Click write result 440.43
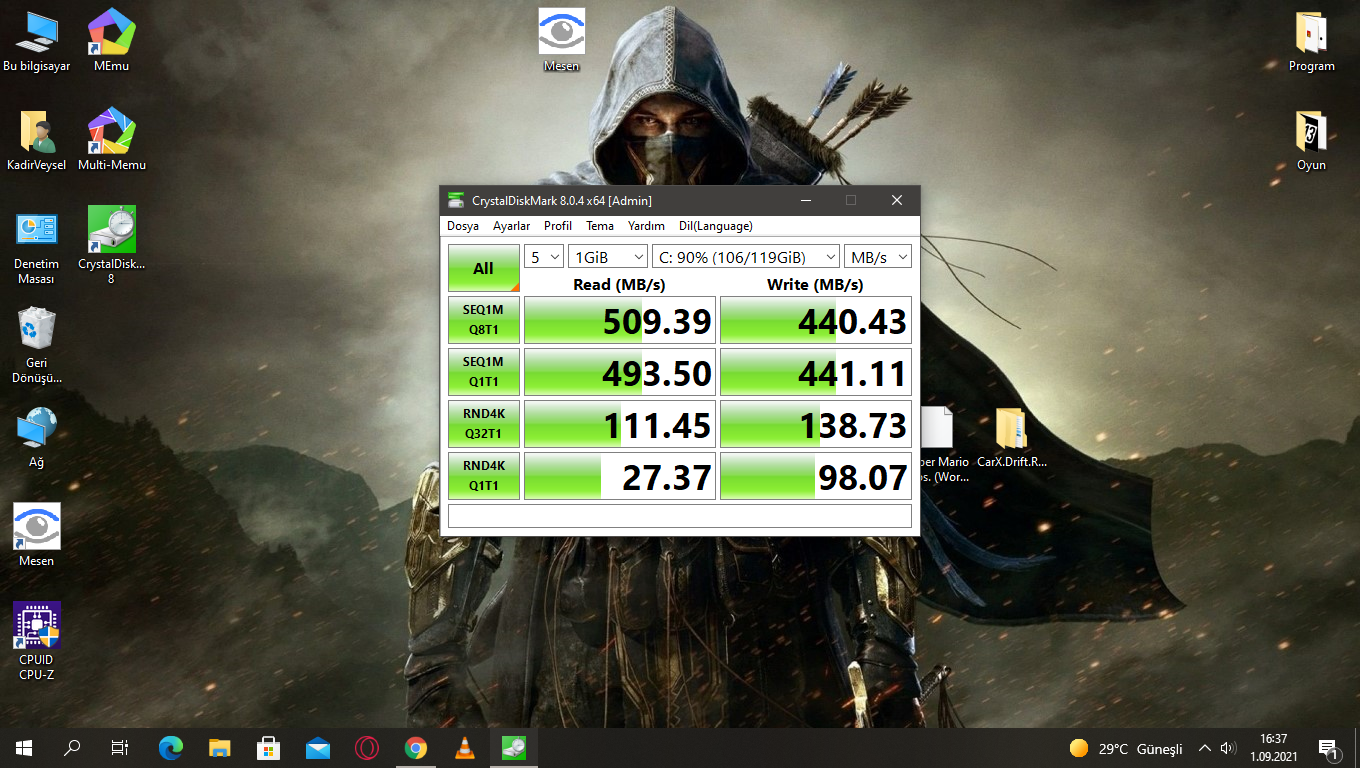Image resolution: width=1360 pixels, height=768 pixels. (x=816, y=320)
